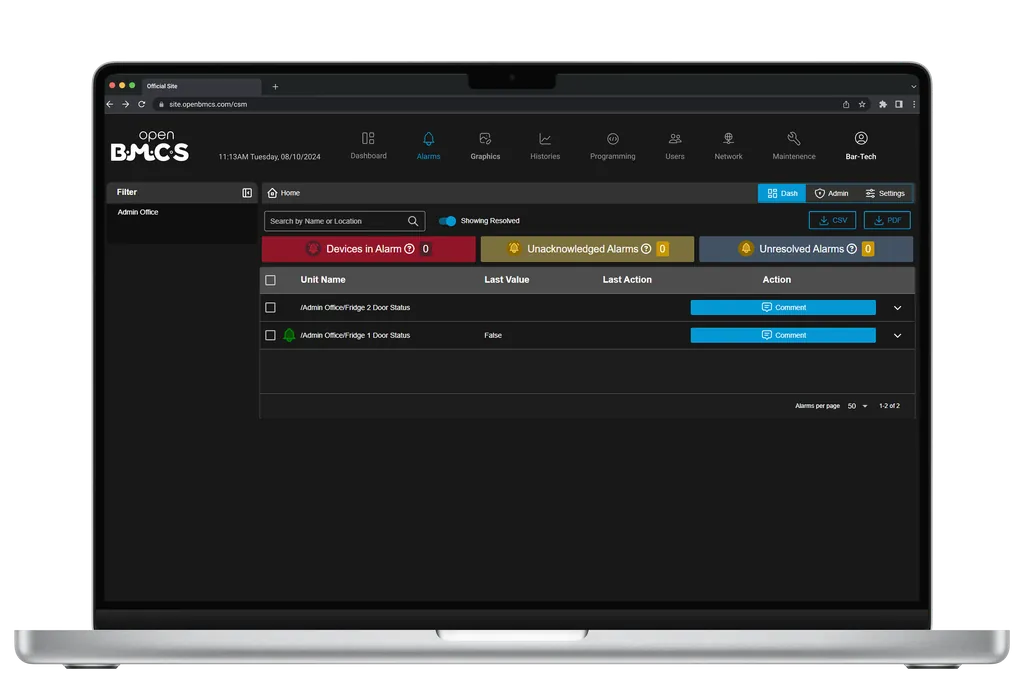
Task: Open the browser tab list chevron
Action: point(913,86)
